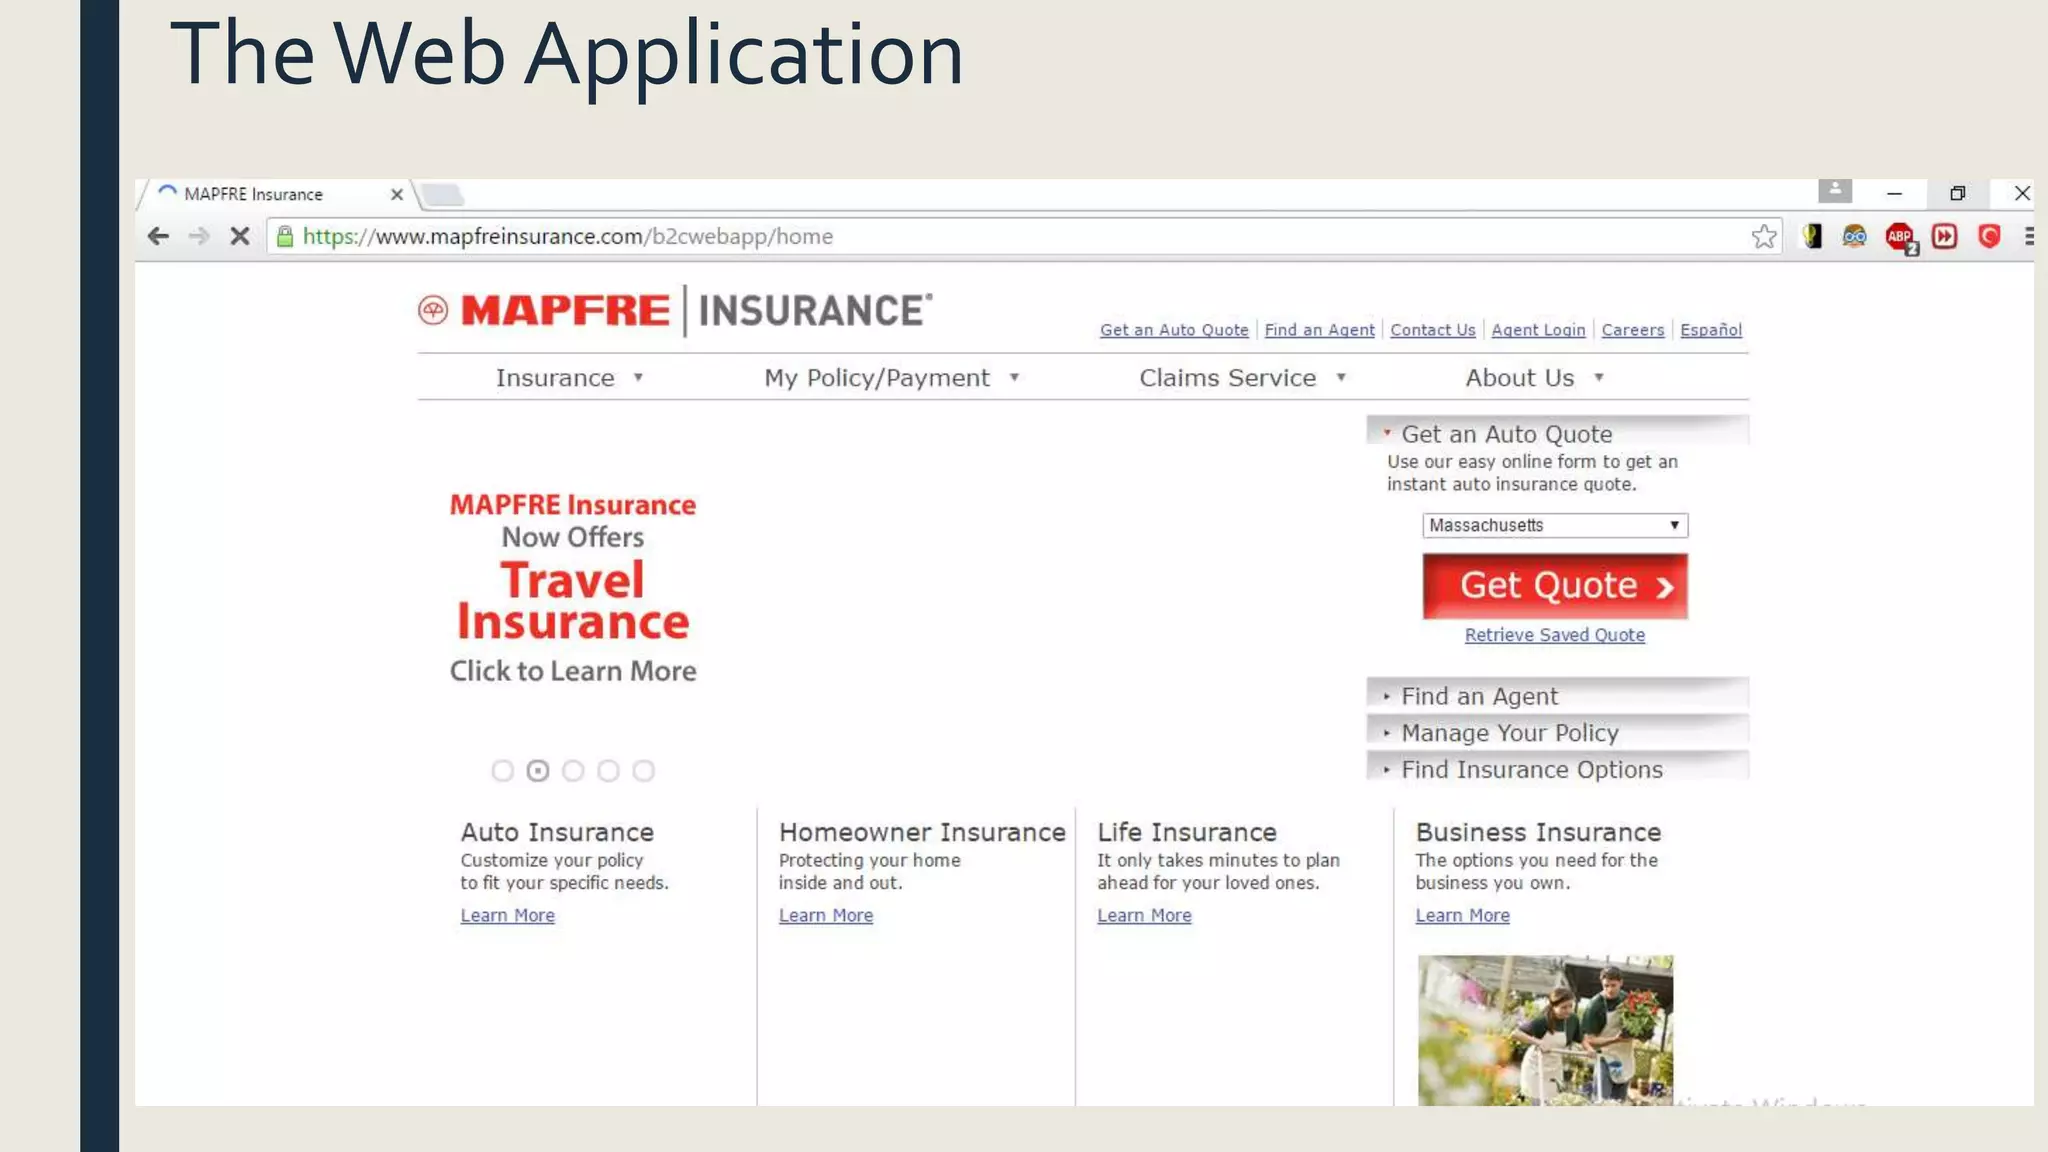This screenshot has height=1152, width=2048.
Task: Click the MAPFRE Insurance logo
Action: point(675,310)
